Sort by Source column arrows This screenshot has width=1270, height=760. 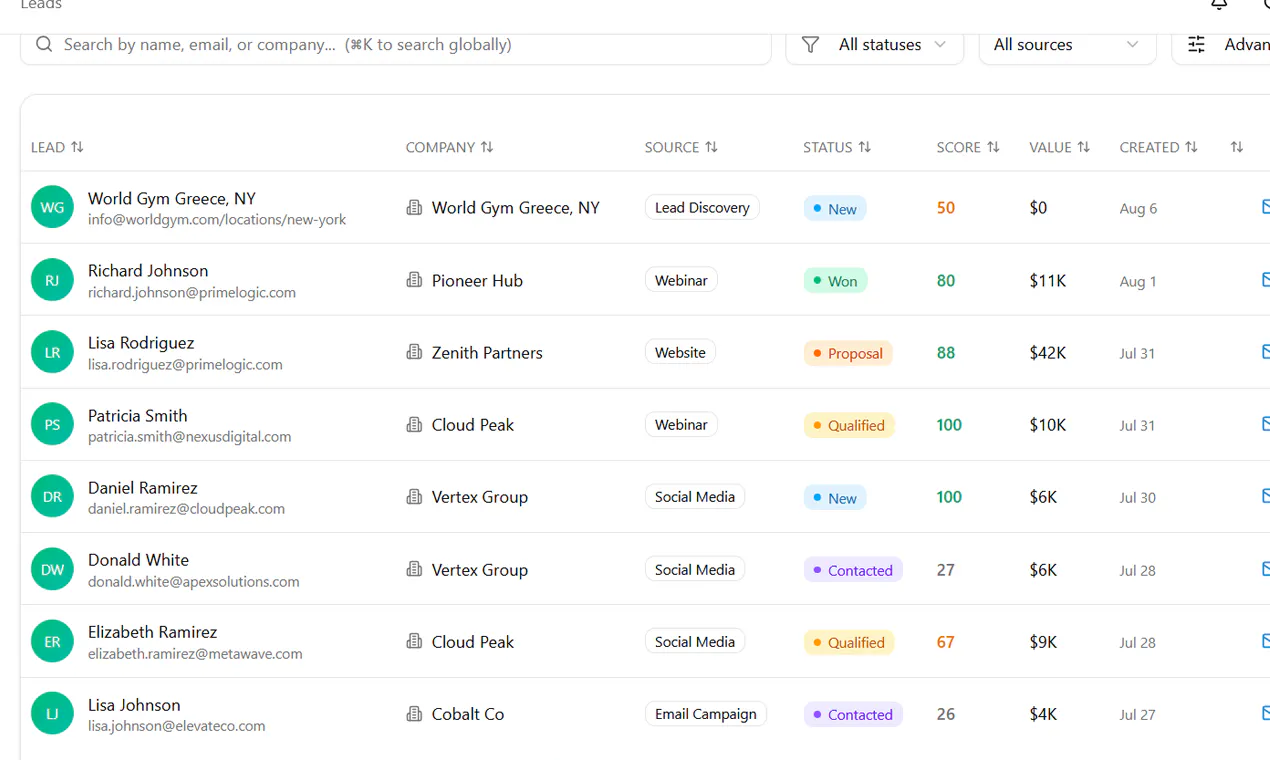coord(711,147)
